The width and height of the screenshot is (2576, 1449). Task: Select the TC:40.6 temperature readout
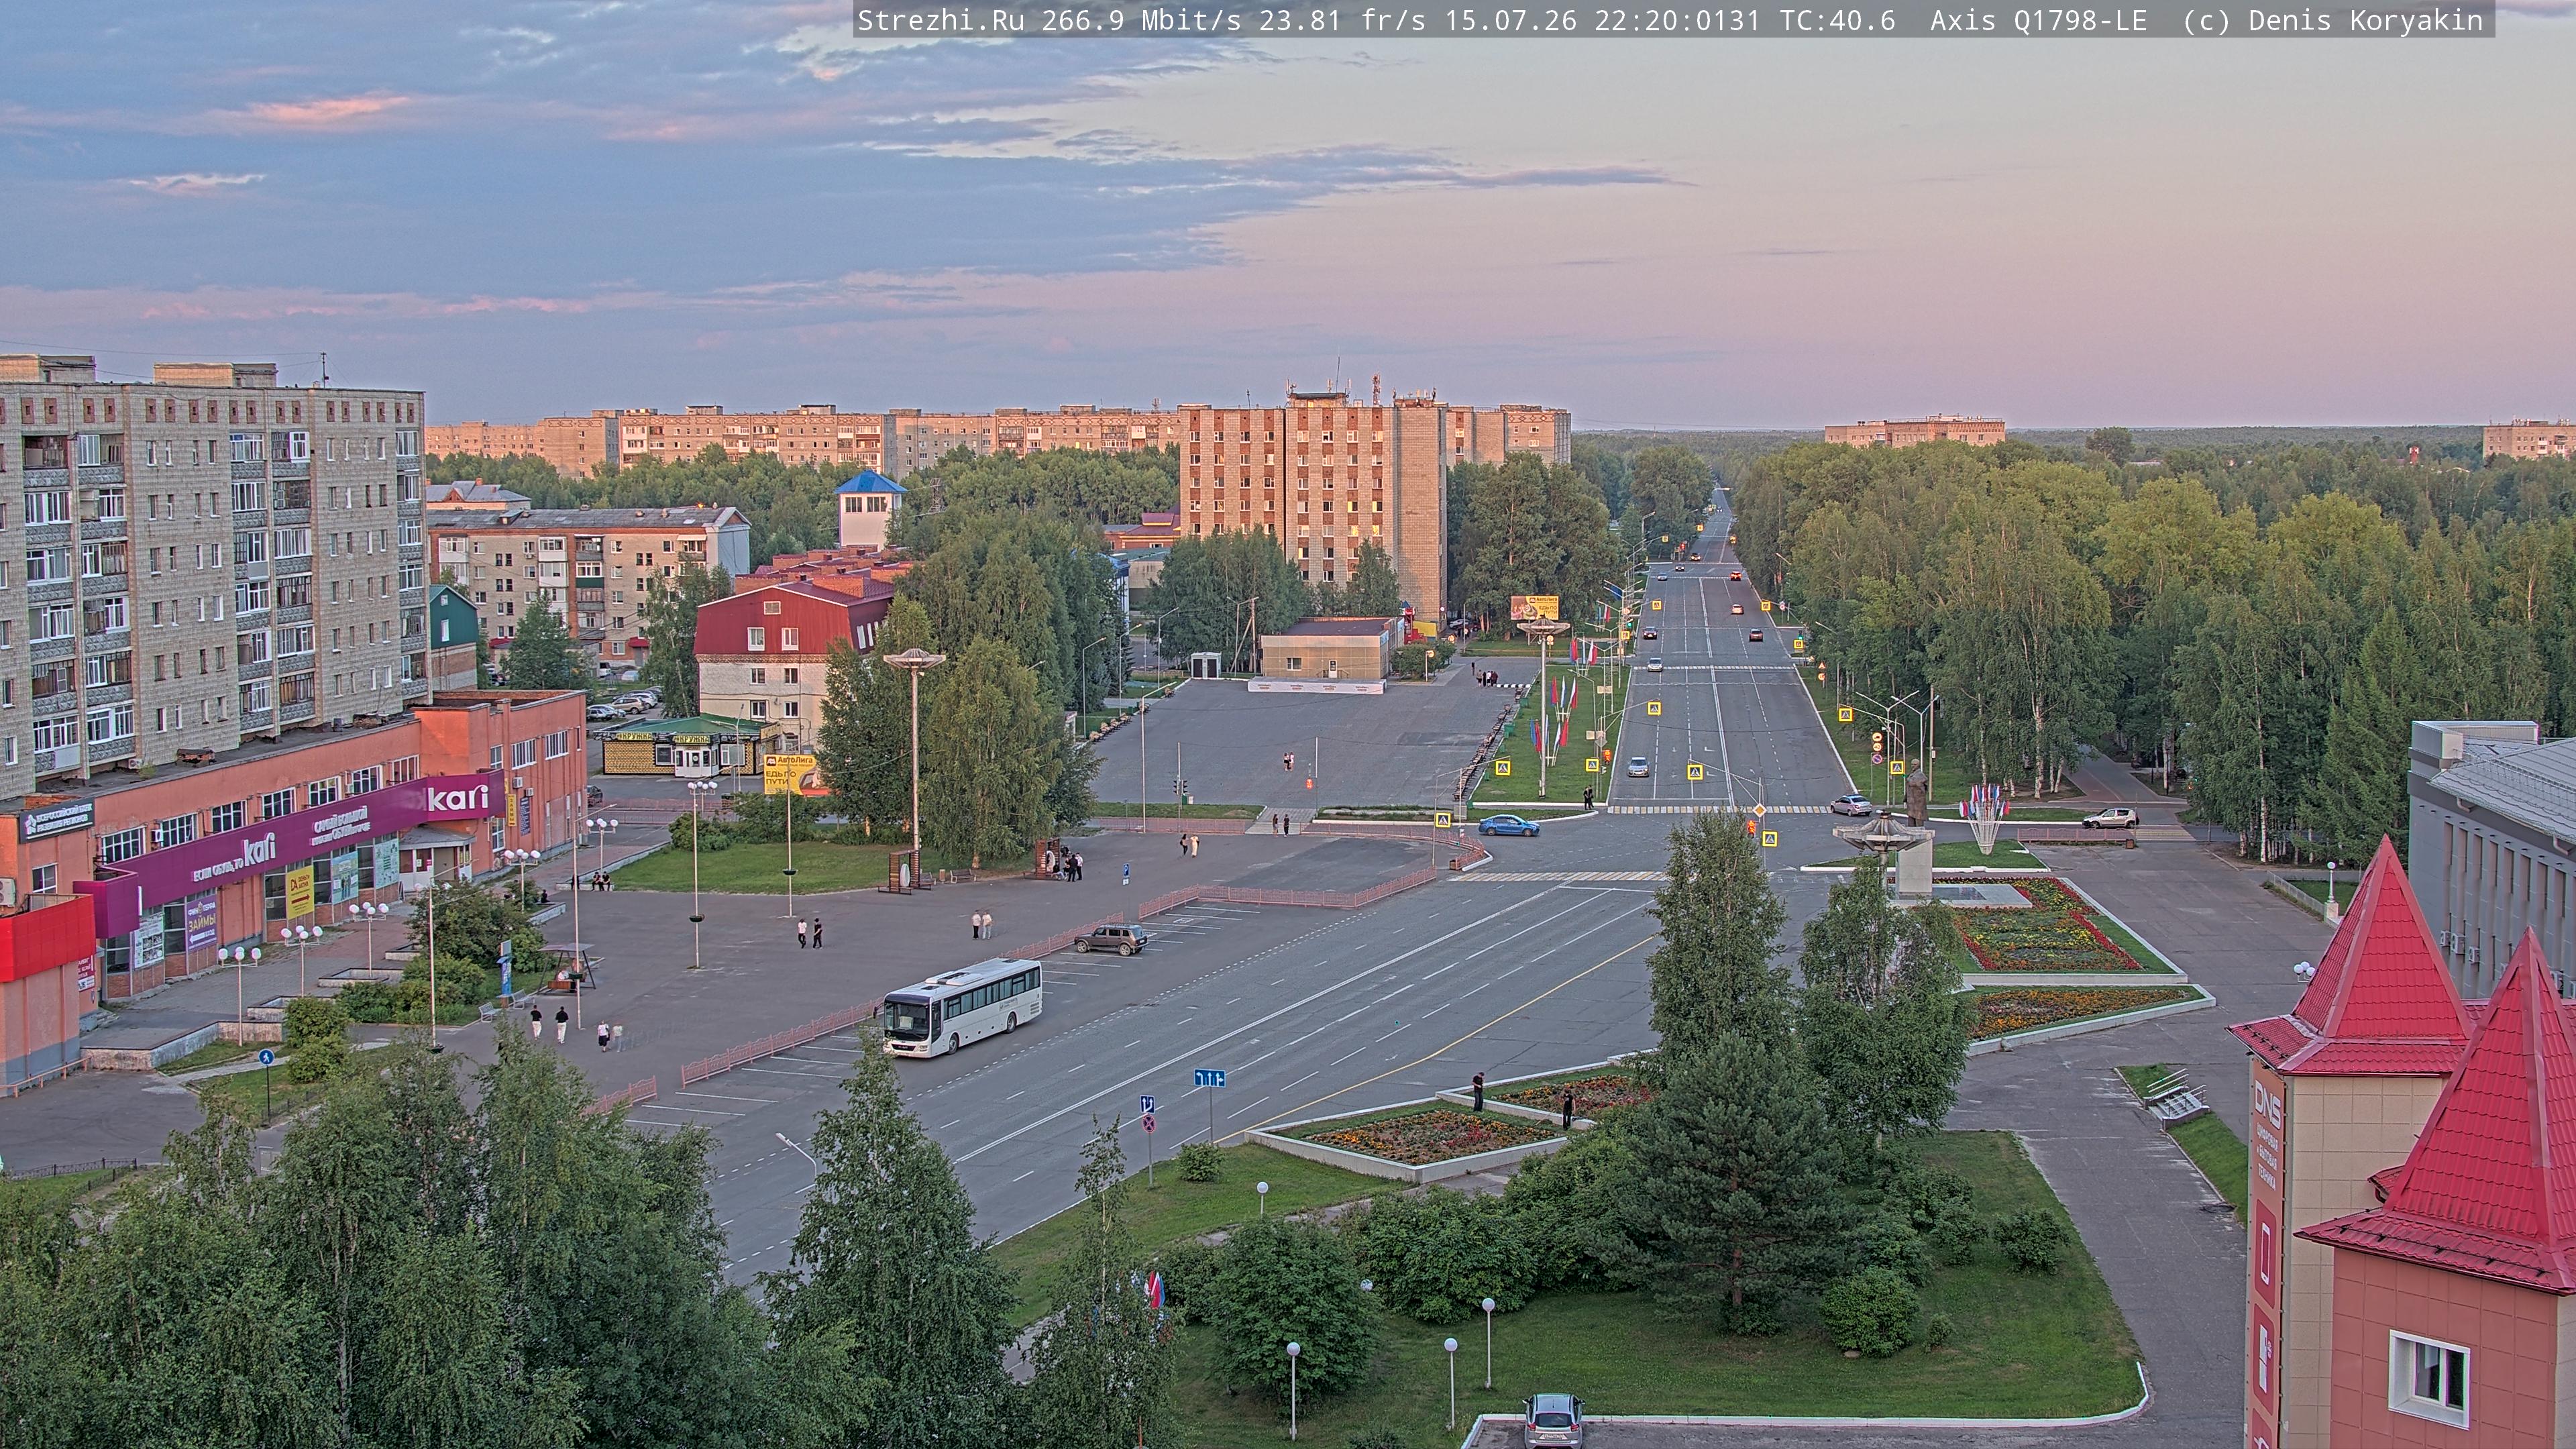pos(1837,20)
